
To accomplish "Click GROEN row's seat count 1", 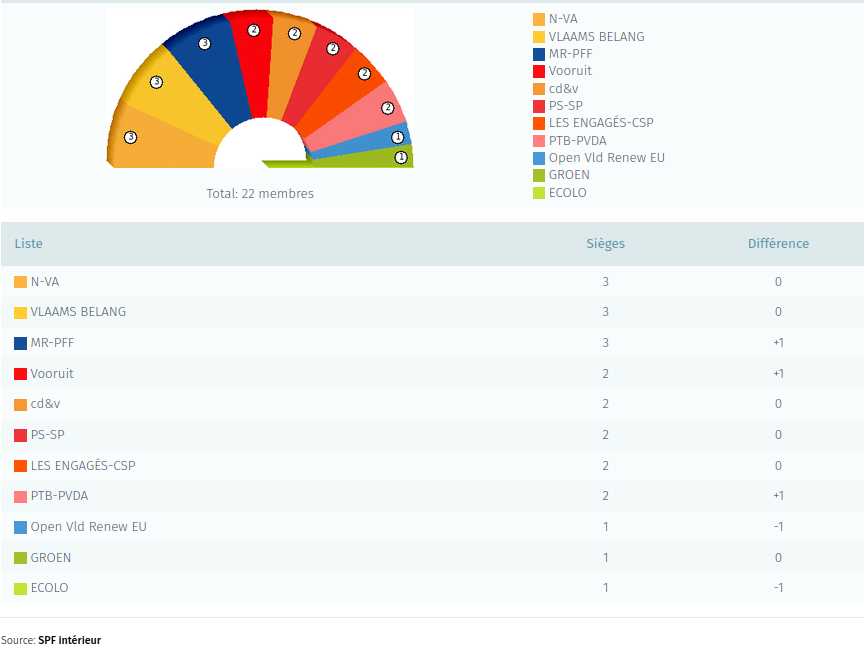I will pos(606,558).
